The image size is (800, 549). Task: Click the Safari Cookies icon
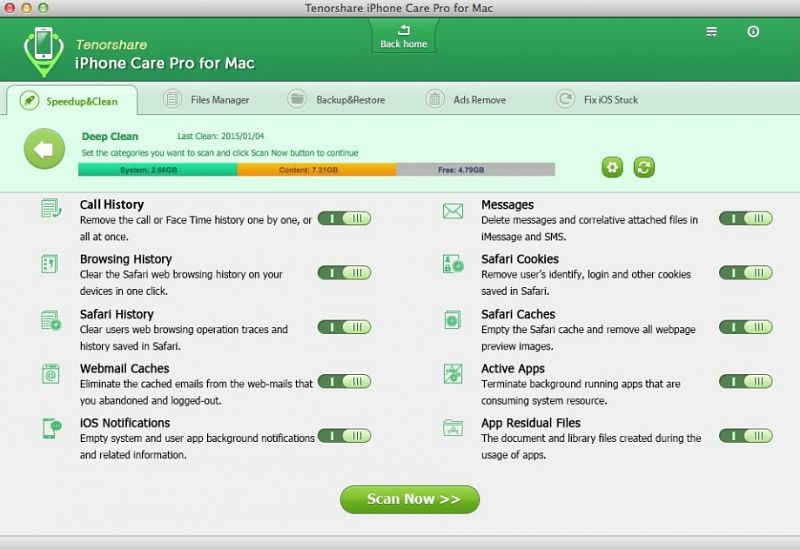click(453, 265)
